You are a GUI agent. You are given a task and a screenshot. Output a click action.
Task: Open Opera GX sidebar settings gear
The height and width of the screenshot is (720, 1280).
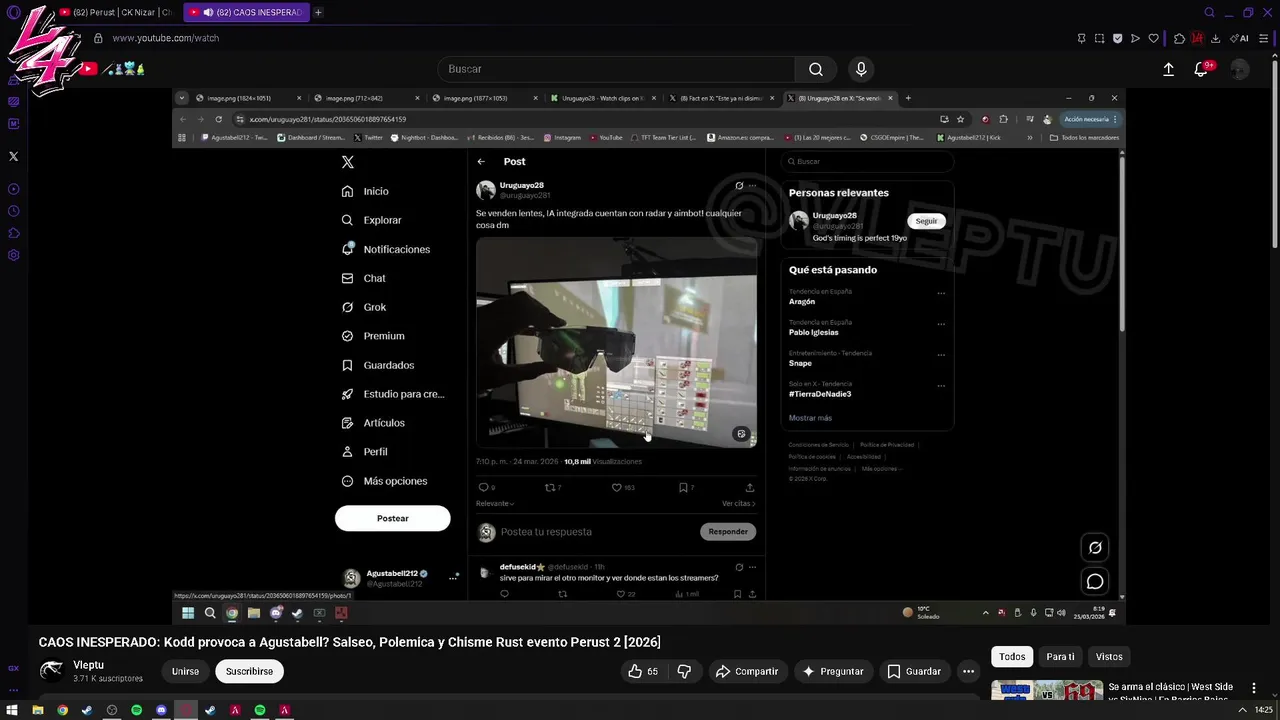[x=13, y=255]
